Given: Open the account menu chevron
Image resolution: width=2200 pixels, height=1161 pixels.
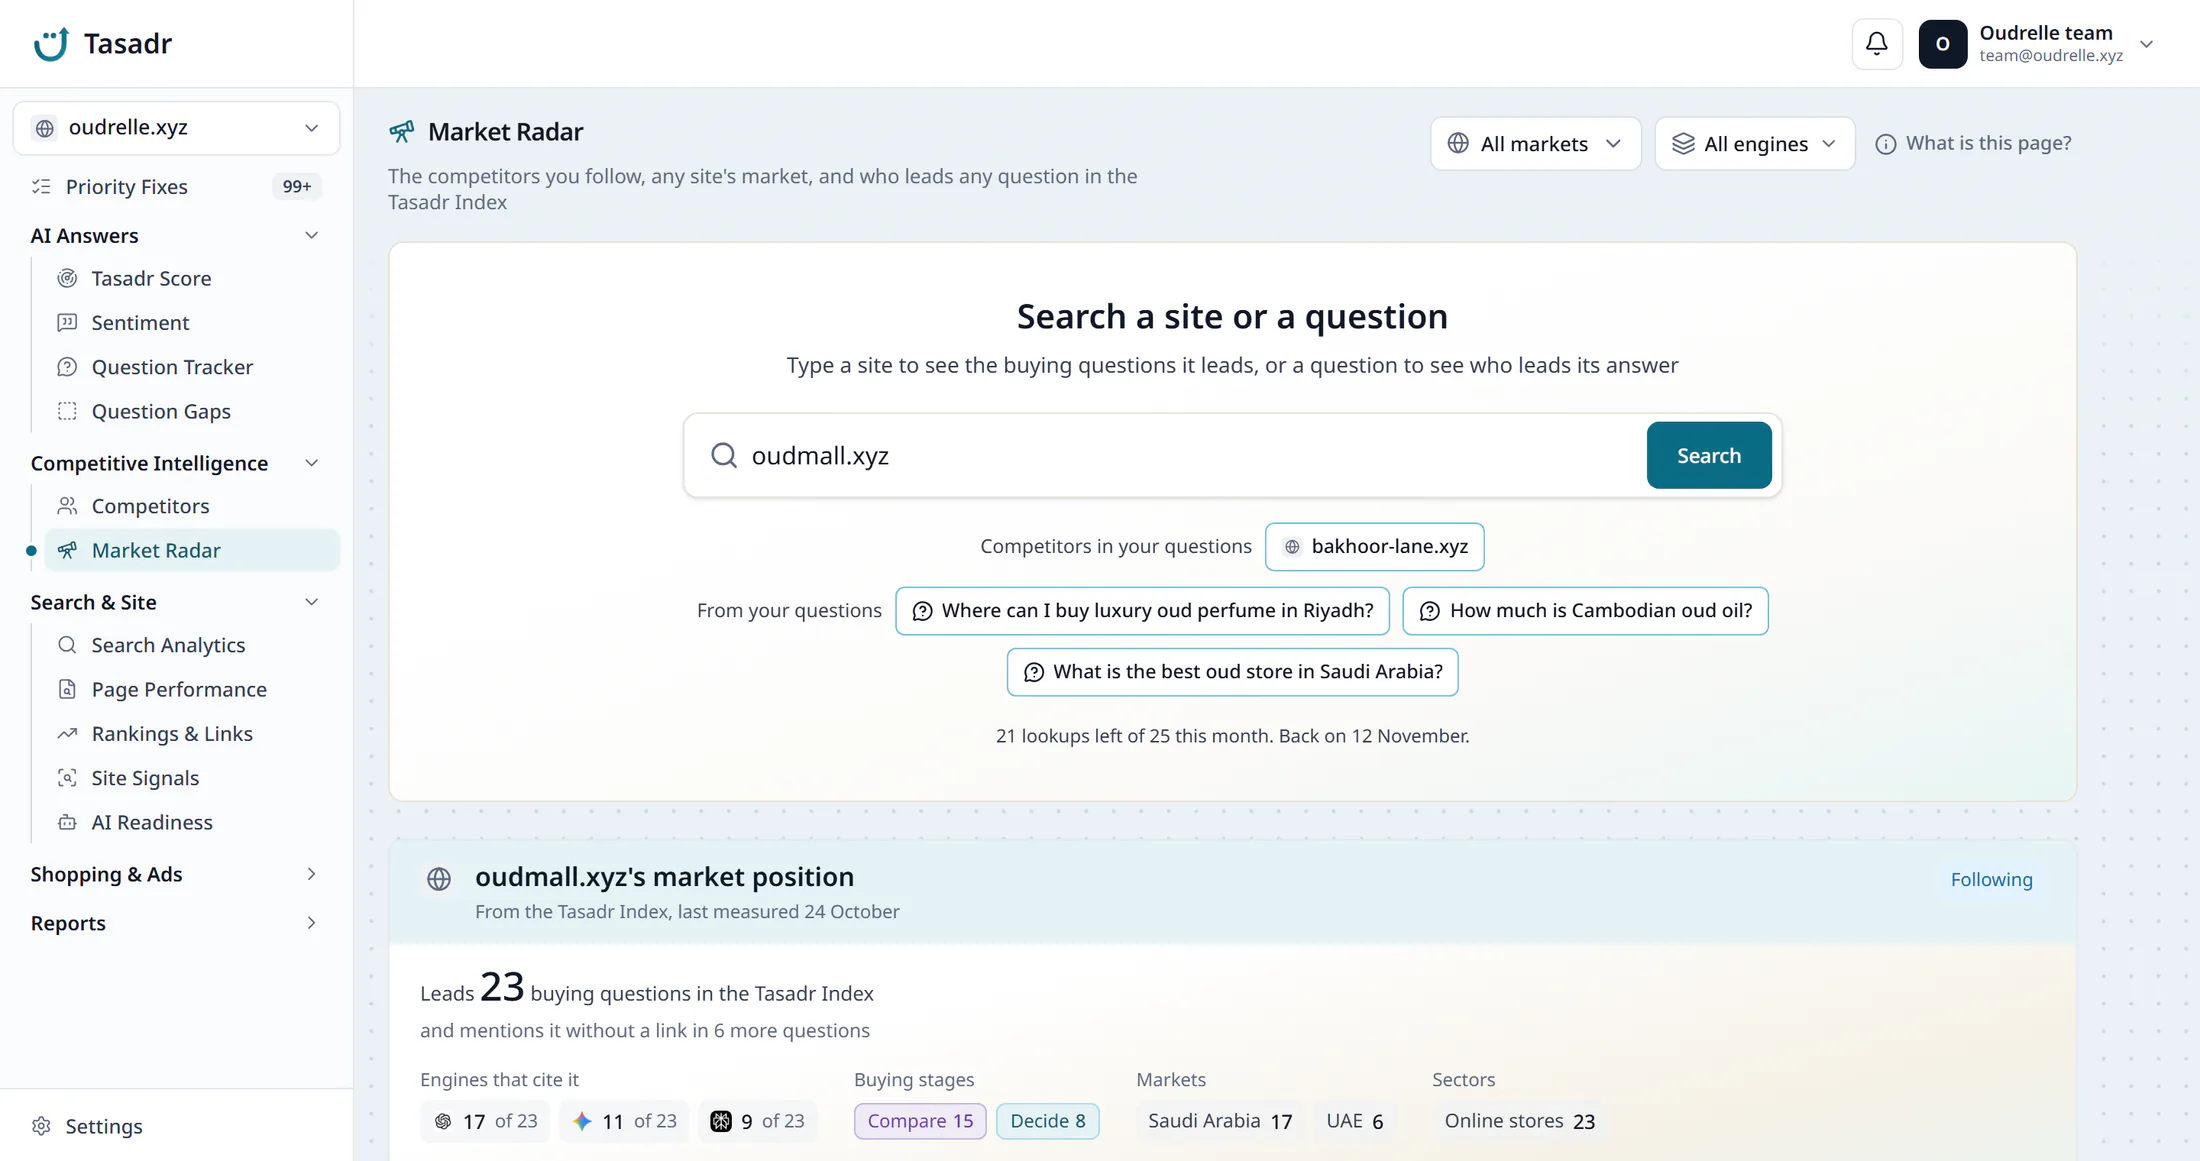Looking at the screenshot, I should tap(2146, 44).
